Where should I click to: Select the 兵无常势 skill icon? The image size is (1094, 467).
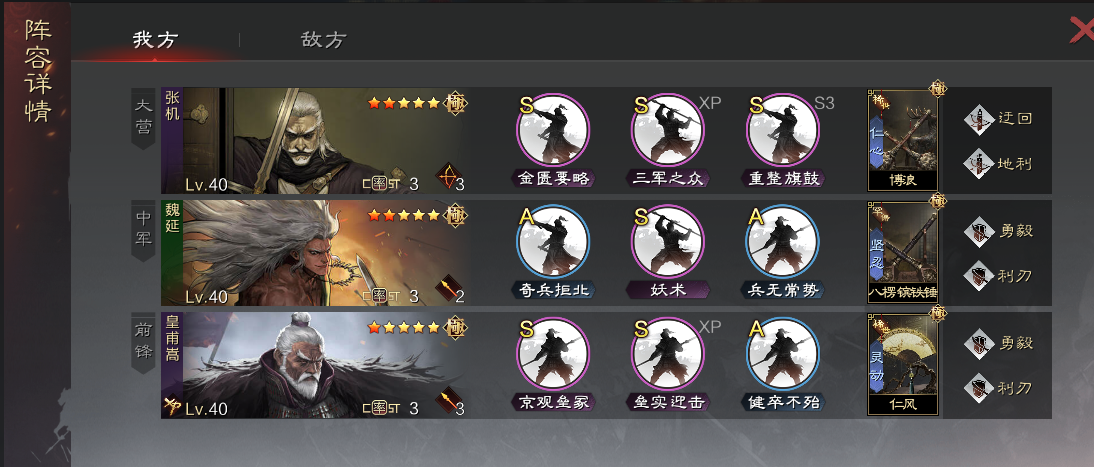[783, 242]
